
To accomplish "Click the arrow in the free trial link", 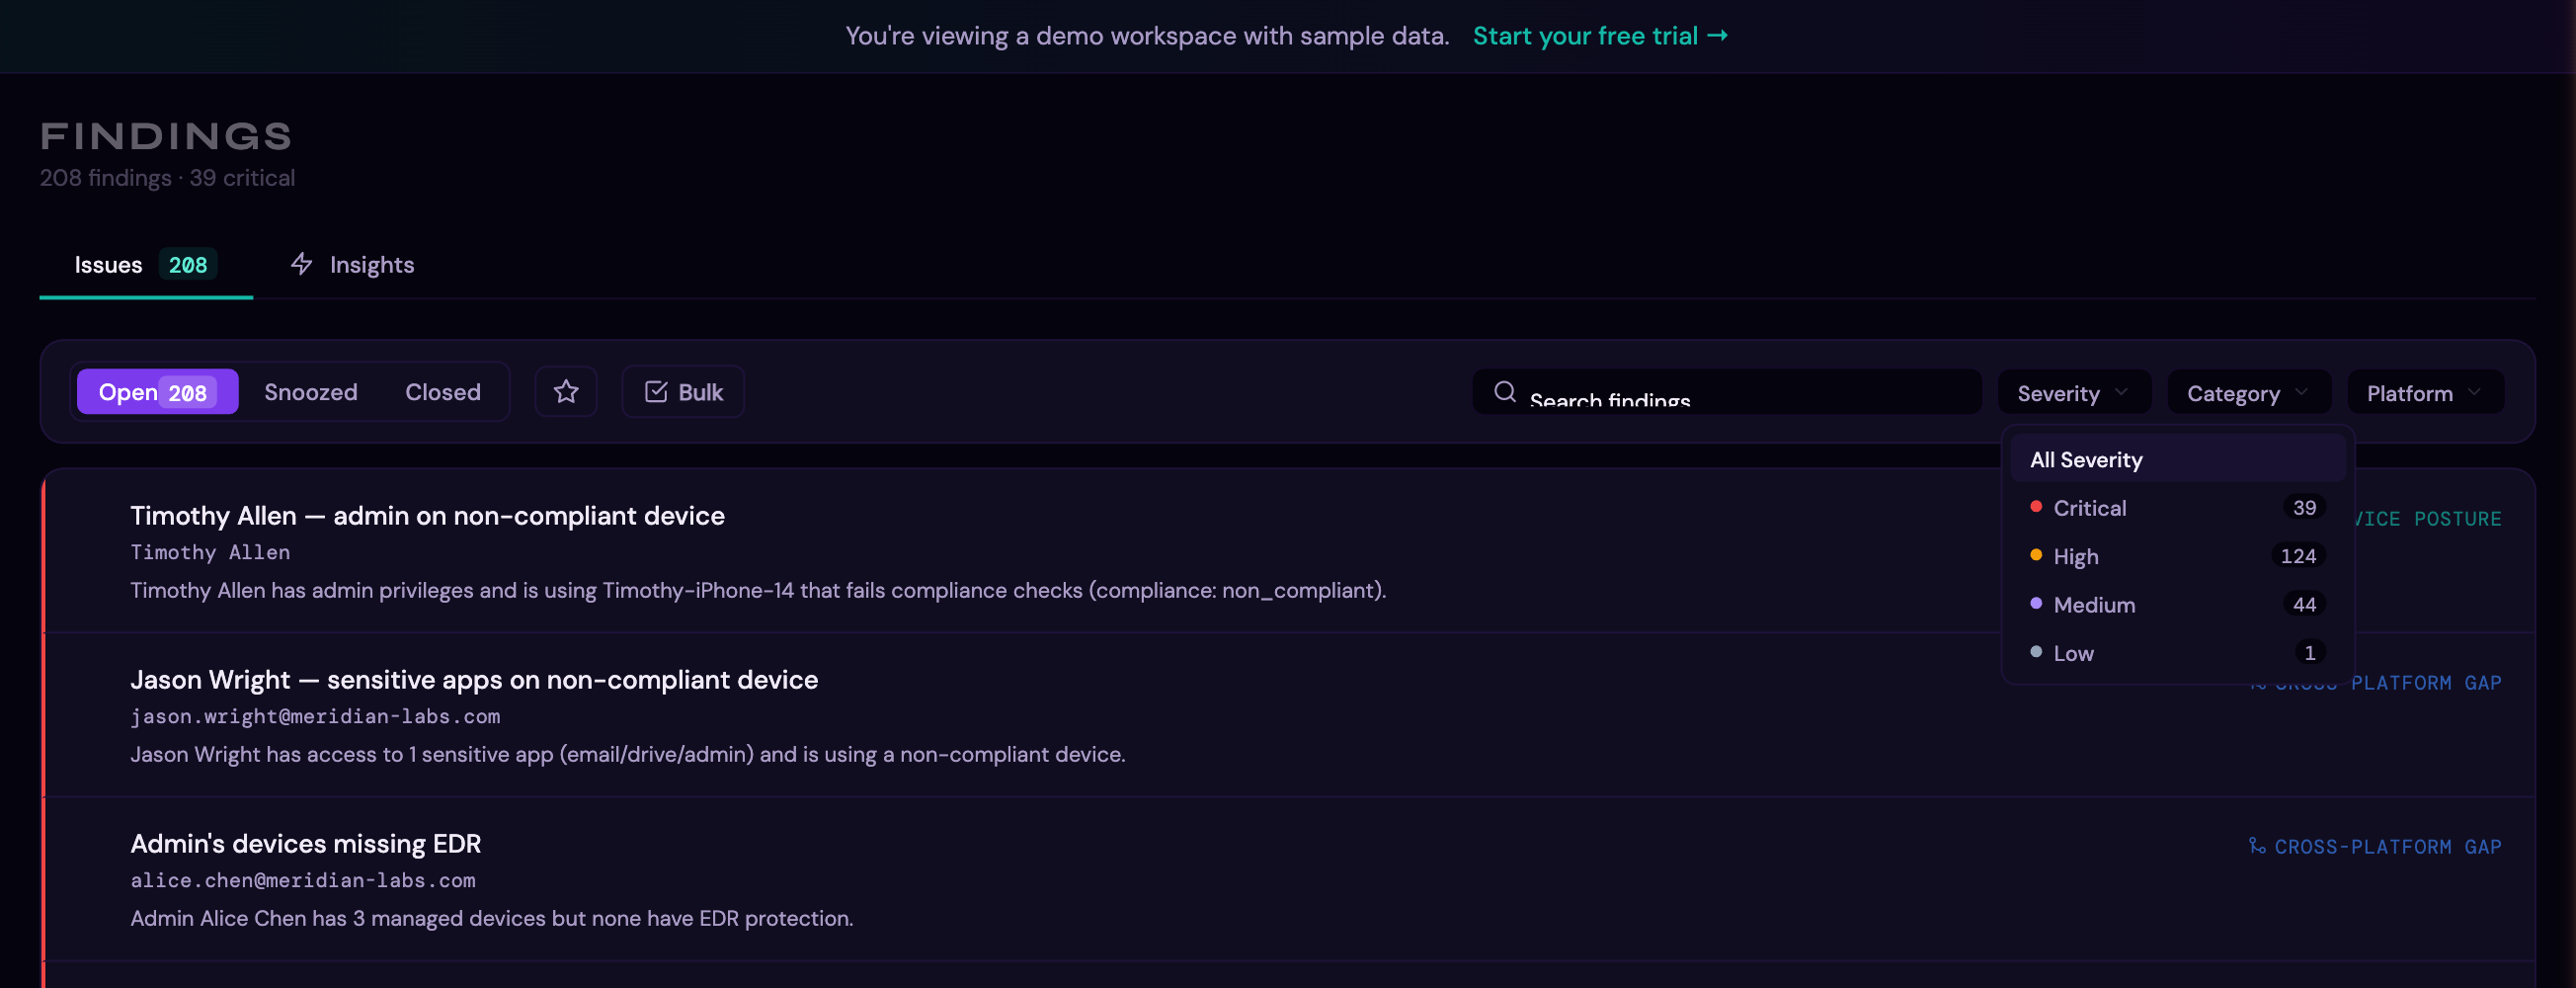I will (x=1717, y=36).
